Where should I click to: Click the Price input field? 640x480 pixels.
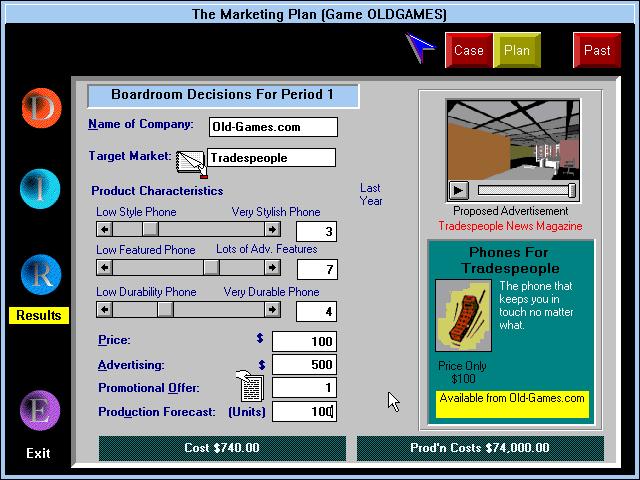(x=304, y=341)
